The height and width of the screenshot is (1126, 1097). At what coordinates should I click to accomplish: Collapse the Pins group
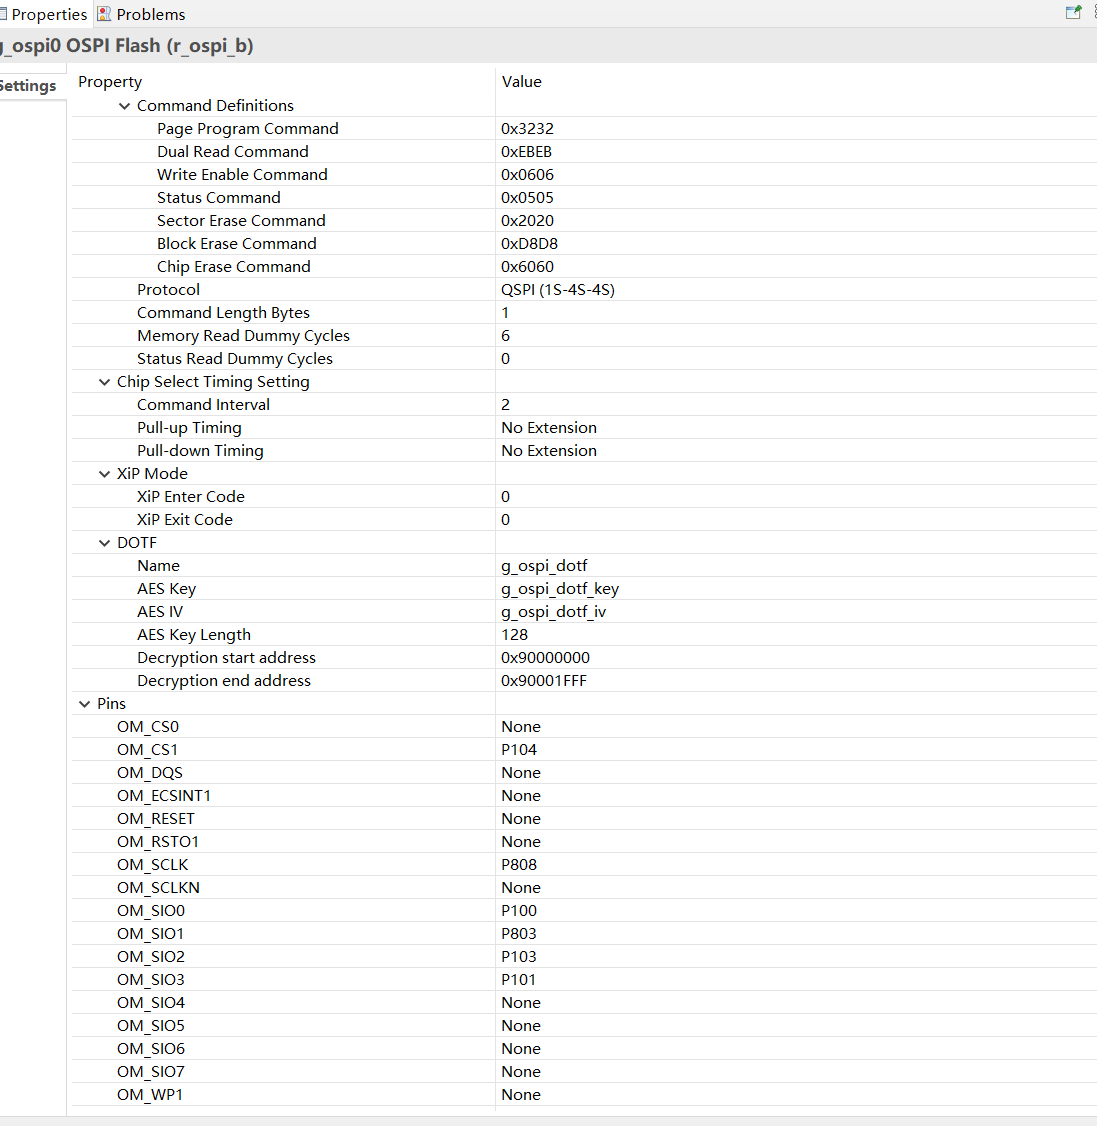coord(84,704)
